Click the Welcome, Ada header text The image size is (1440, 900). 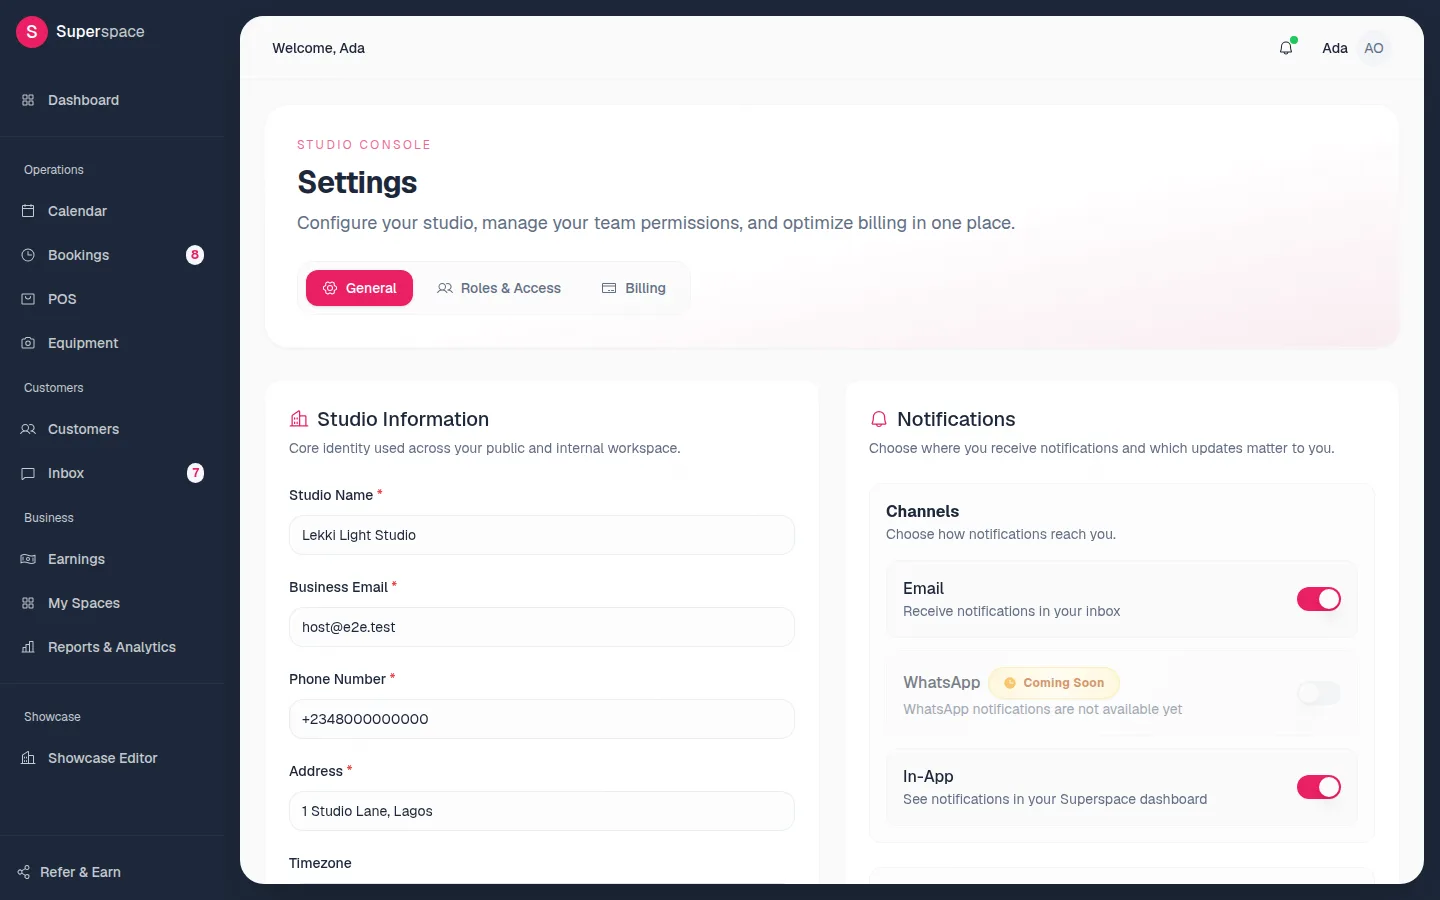(319, 48)
